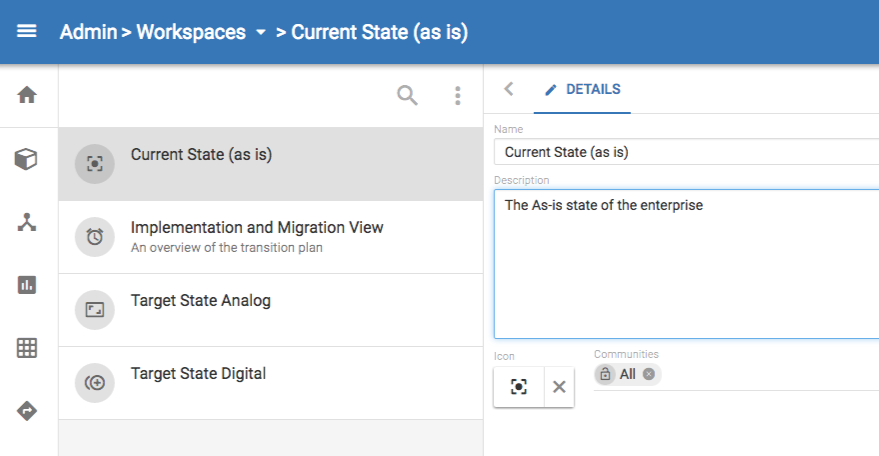Image resolution: width=879 pixels, height=456 pixels.
Task: Clear the selected workspace icon
Action: coord(559,387)
